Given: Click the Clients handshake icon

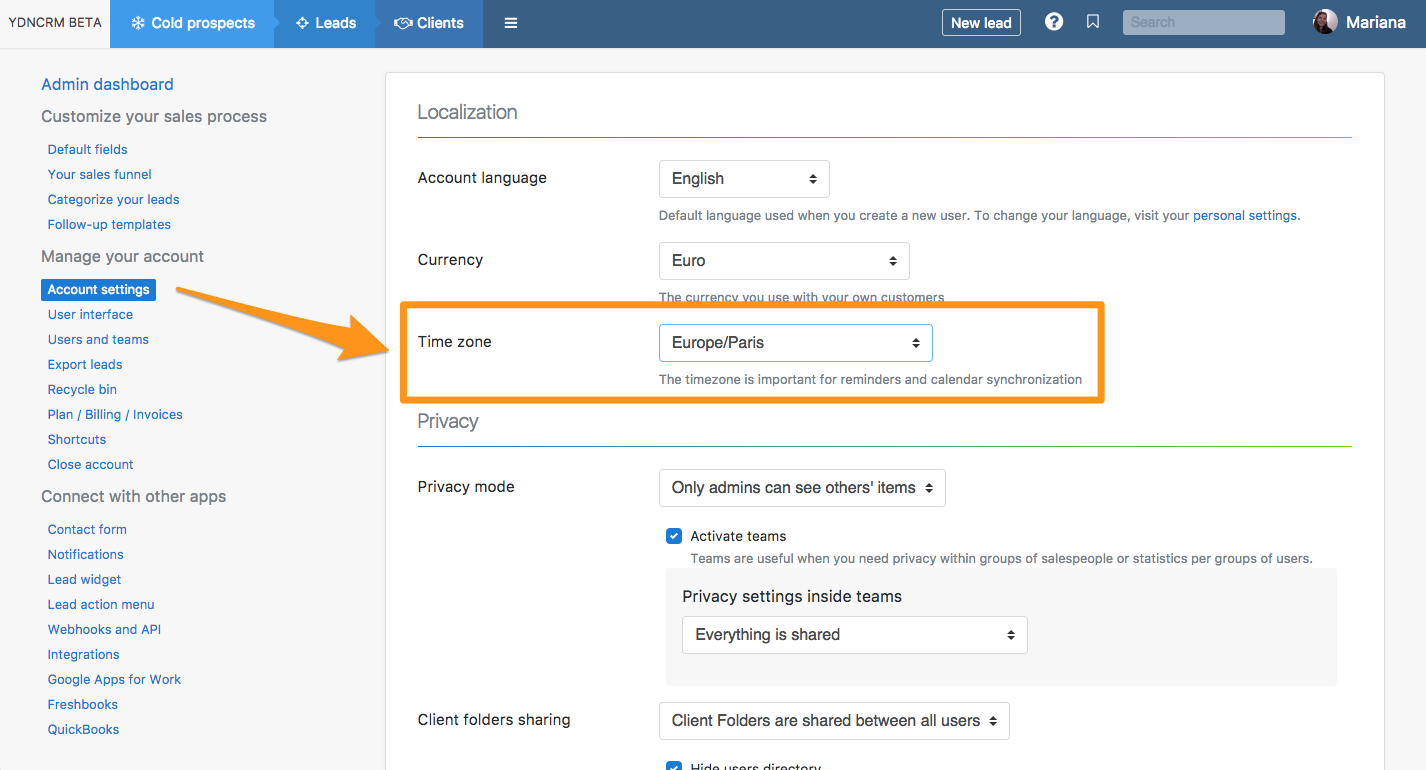Looking at the screenshot, I should tap(403, 23).
